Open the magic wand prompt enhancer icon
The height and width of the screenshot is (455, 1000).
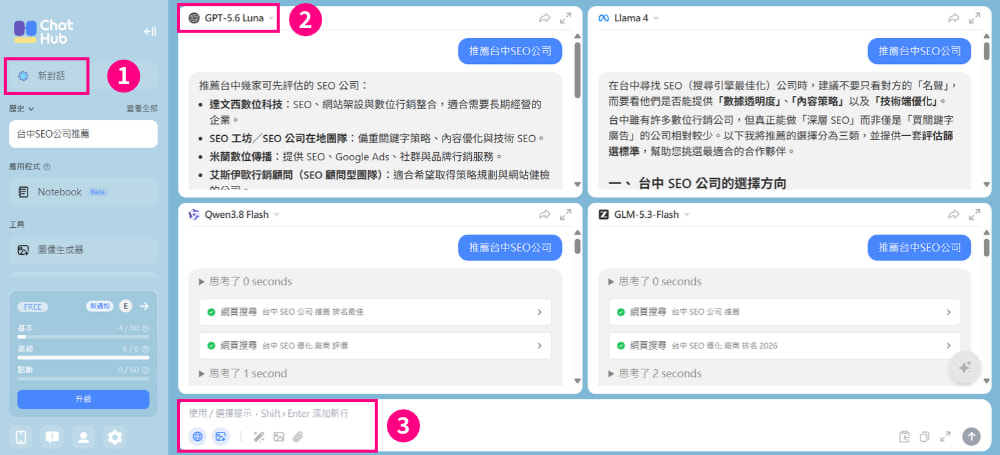pos(258,437)
